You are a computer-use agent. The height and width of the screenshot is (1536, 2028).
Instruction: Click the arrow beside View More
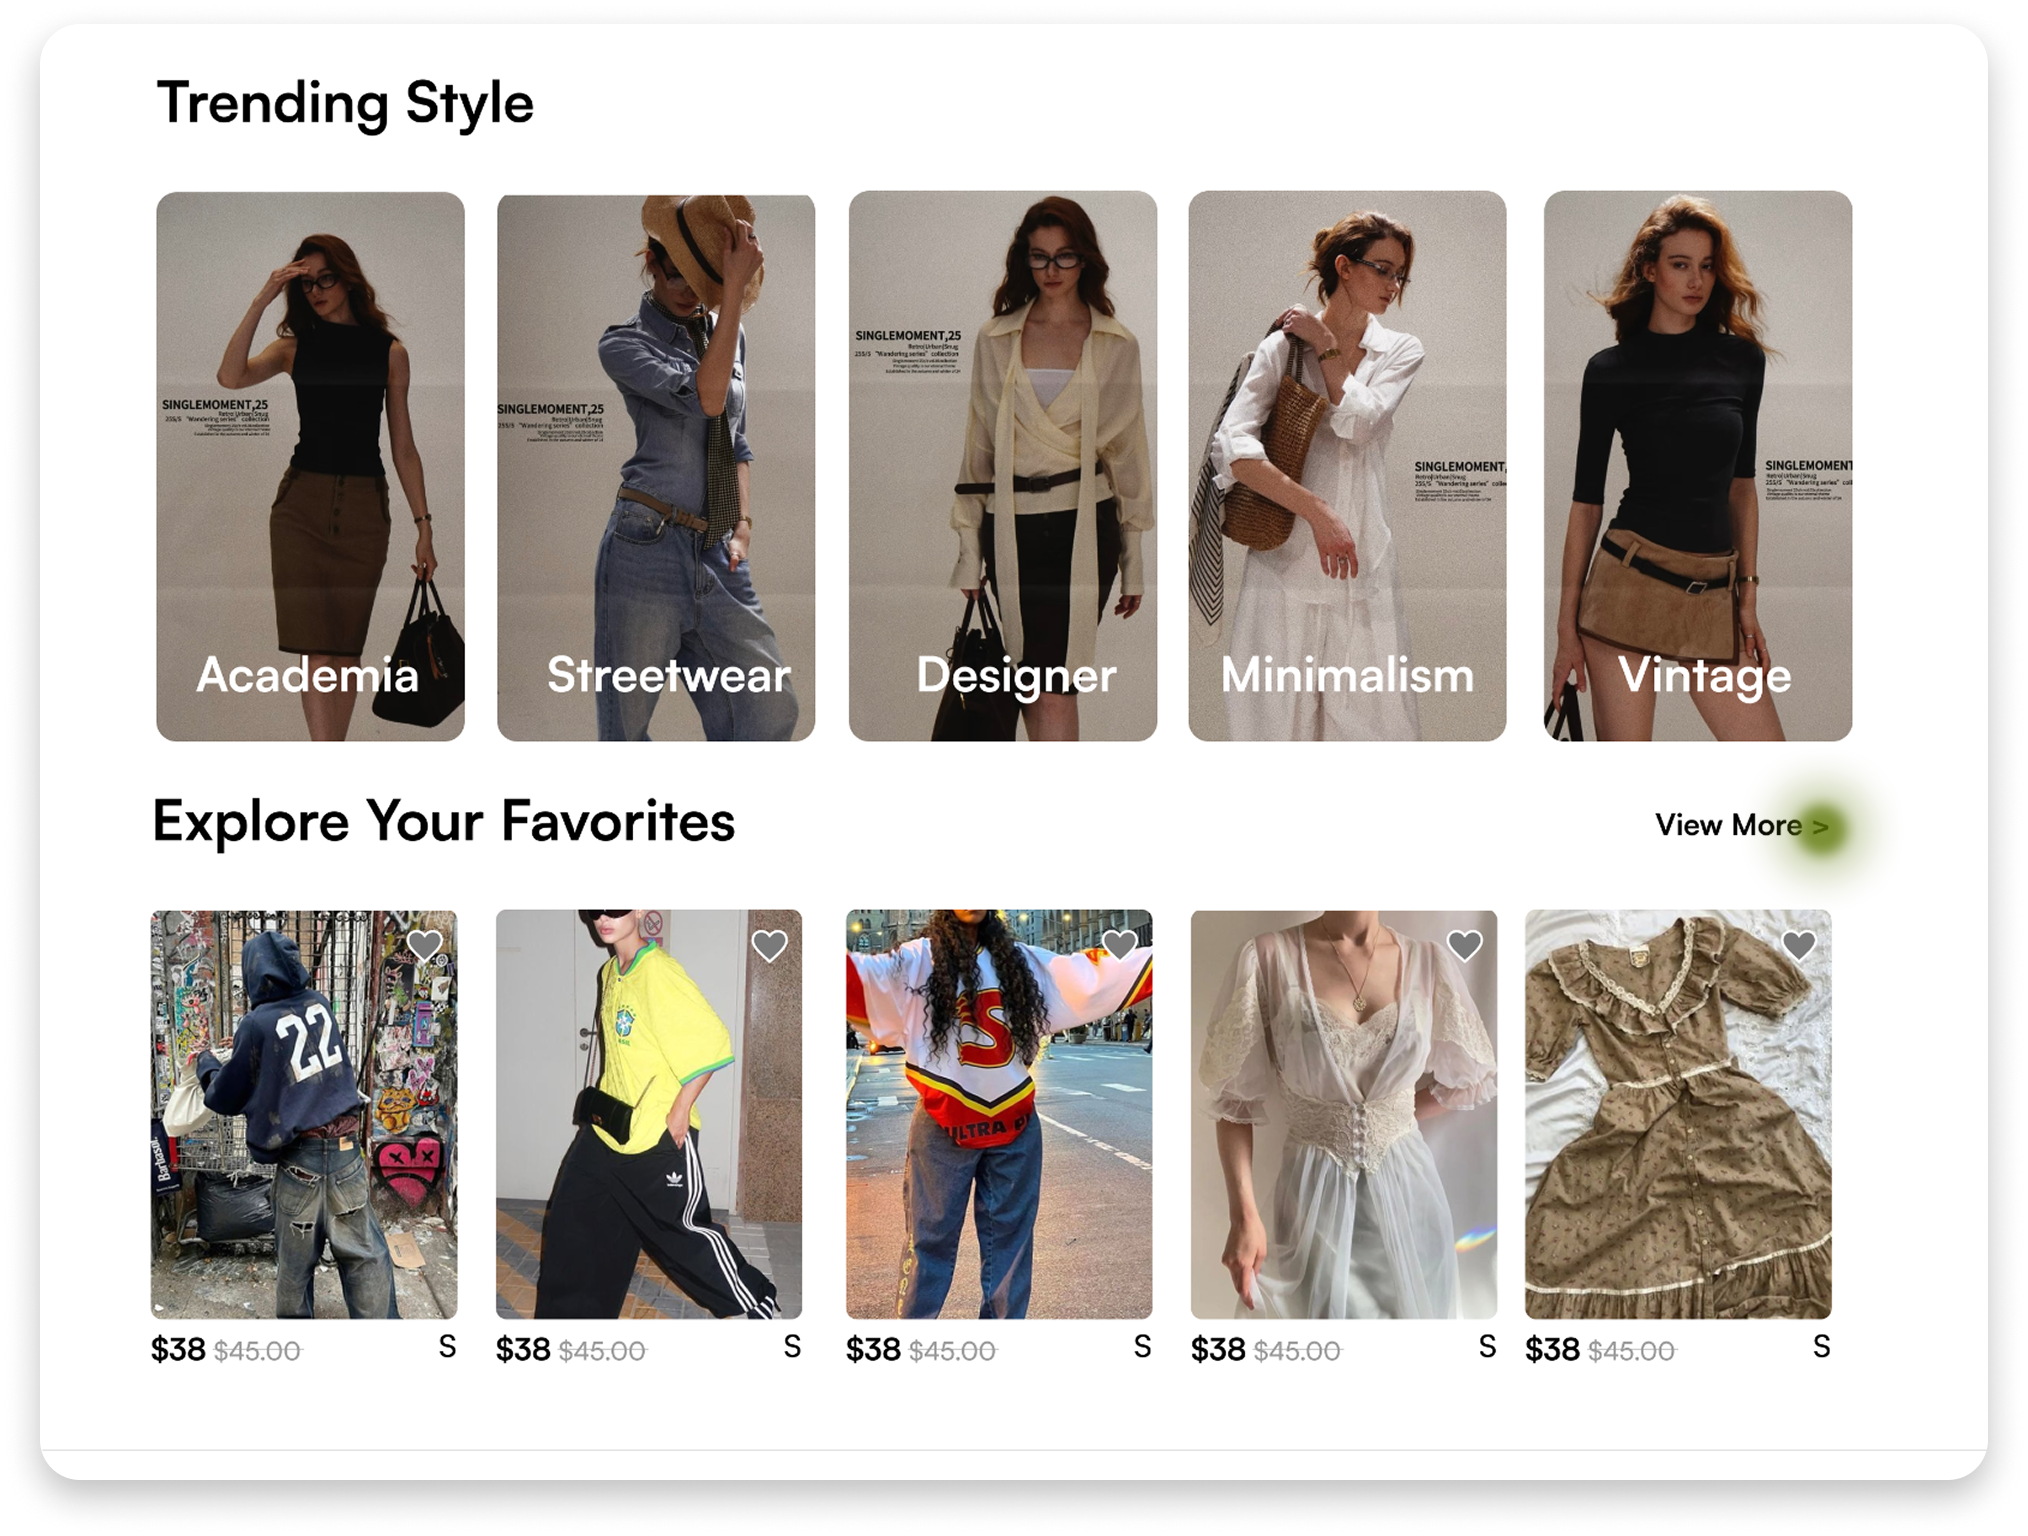pyautogui.click(x=1820, y=827)
